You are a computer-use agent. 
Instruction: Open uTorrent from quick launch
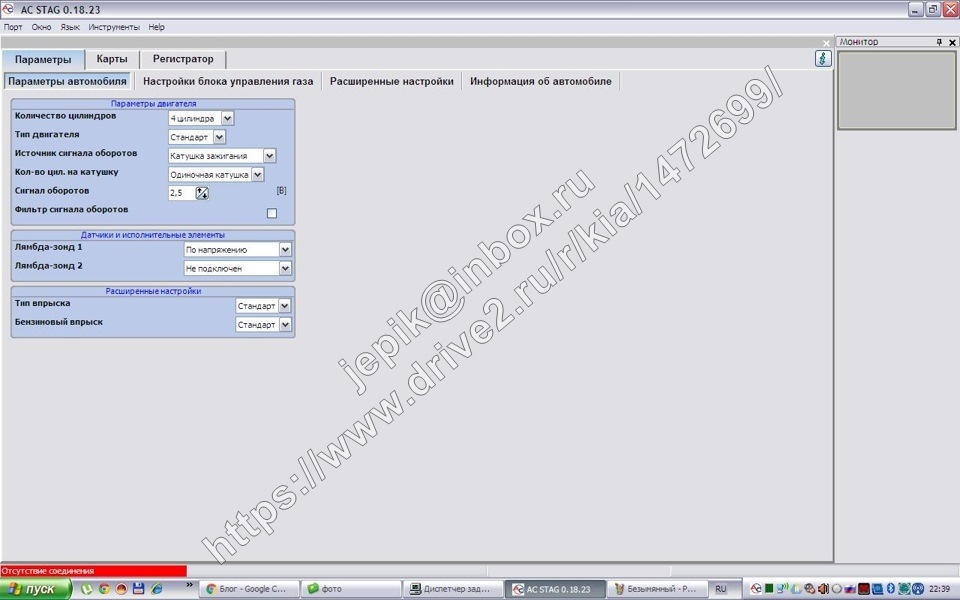(x=87, y=589)
